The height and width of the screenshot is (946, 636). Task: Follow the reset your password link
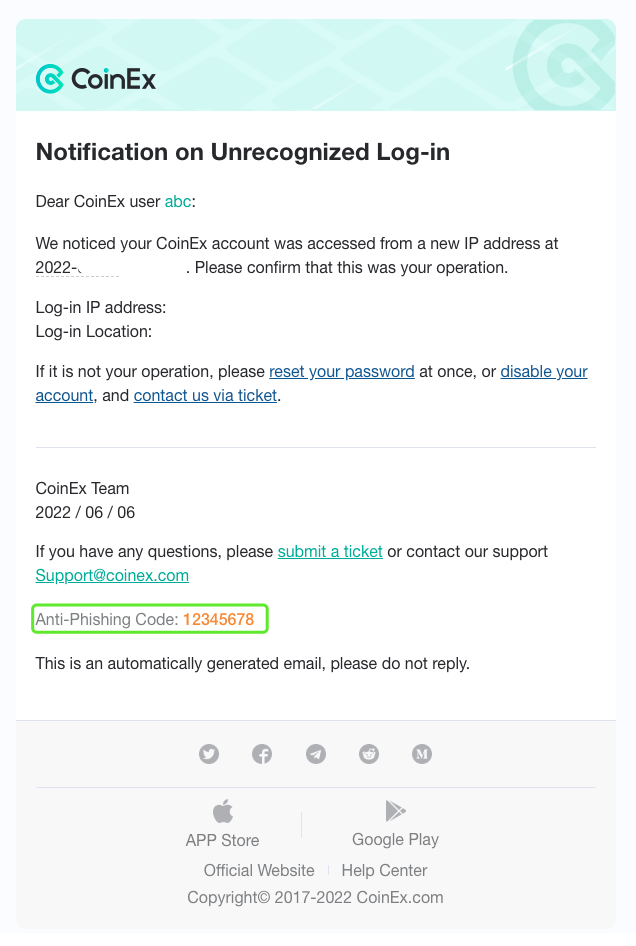tap(342, 372)
